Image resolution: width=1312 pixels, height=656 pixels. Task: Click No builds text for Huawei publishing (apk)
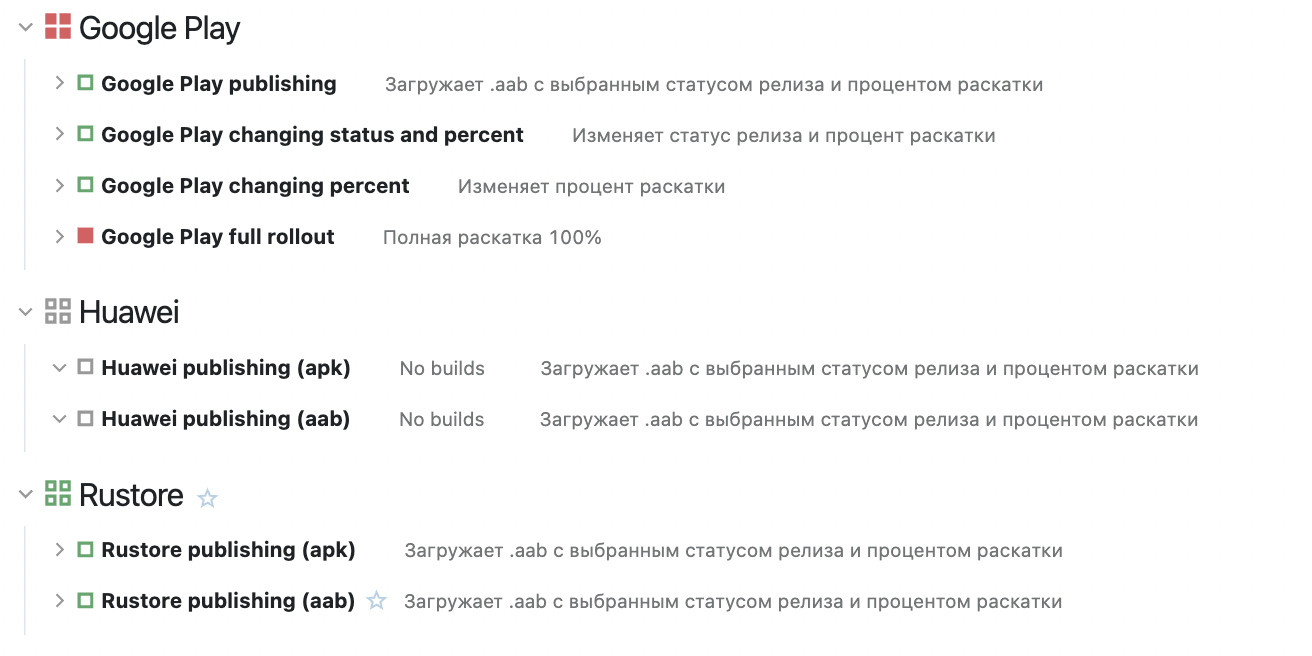(442, 368)
